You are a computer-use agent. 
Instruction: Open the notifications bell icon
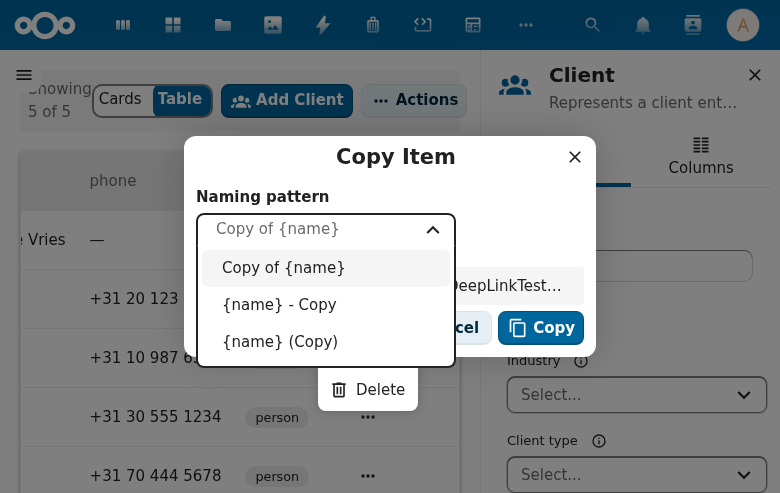643,25
